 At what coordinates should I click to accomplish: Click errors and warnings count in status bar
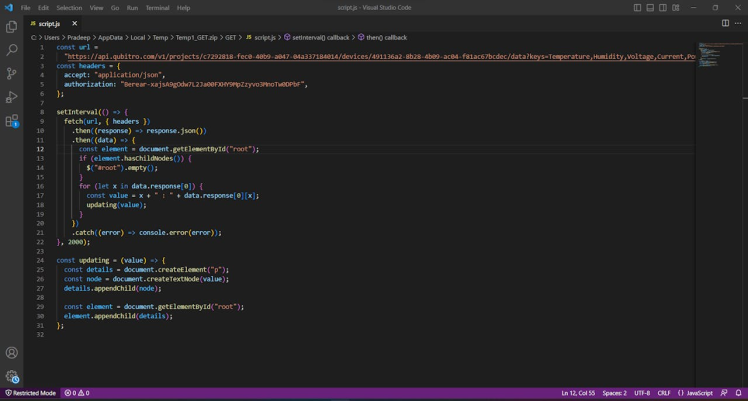(x=77, y=393)
